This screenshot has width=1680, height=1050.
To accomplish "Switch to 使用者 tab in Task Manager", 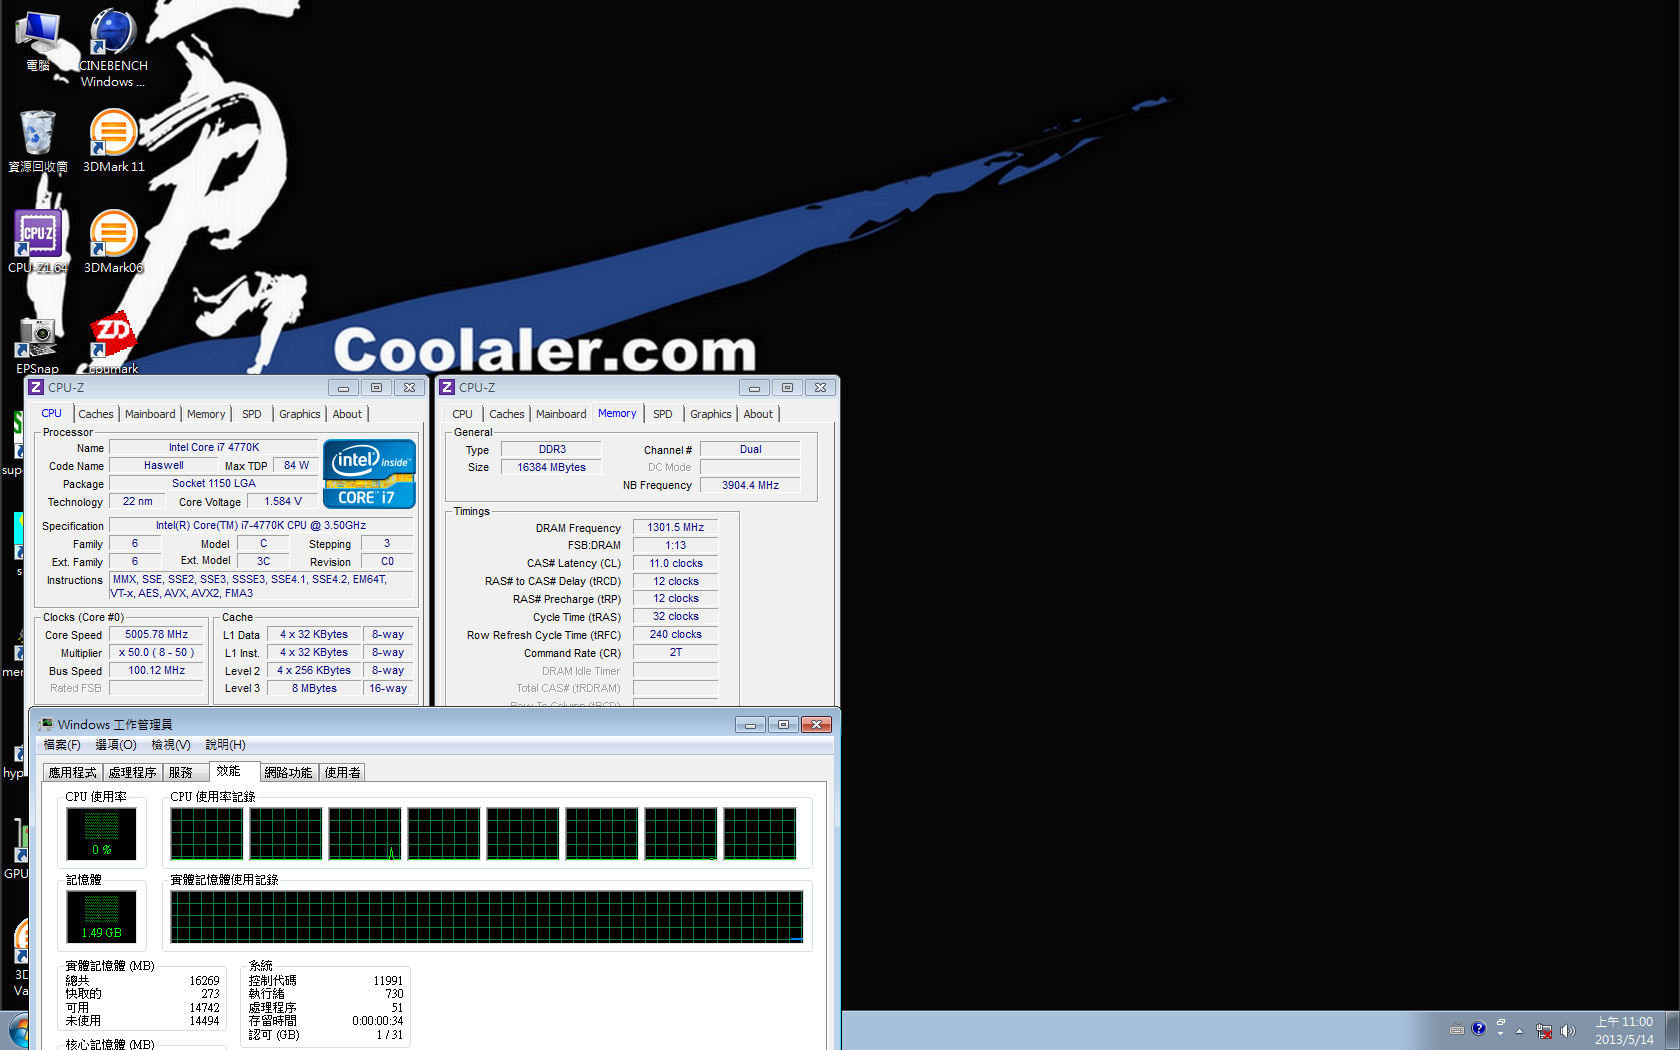I will [x=342, y=772].
